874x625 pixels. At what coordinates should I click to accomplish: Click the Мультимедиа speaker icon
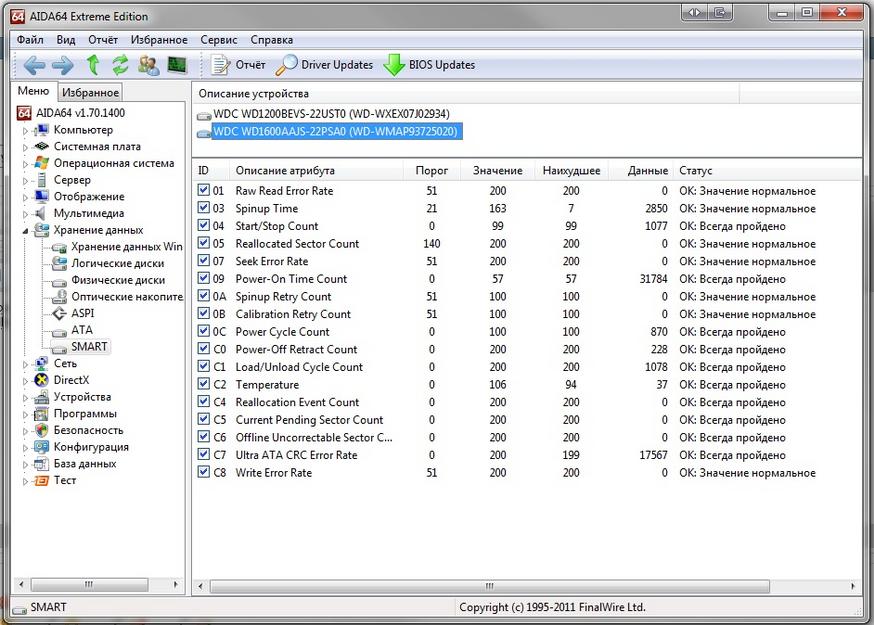point(40,213)
